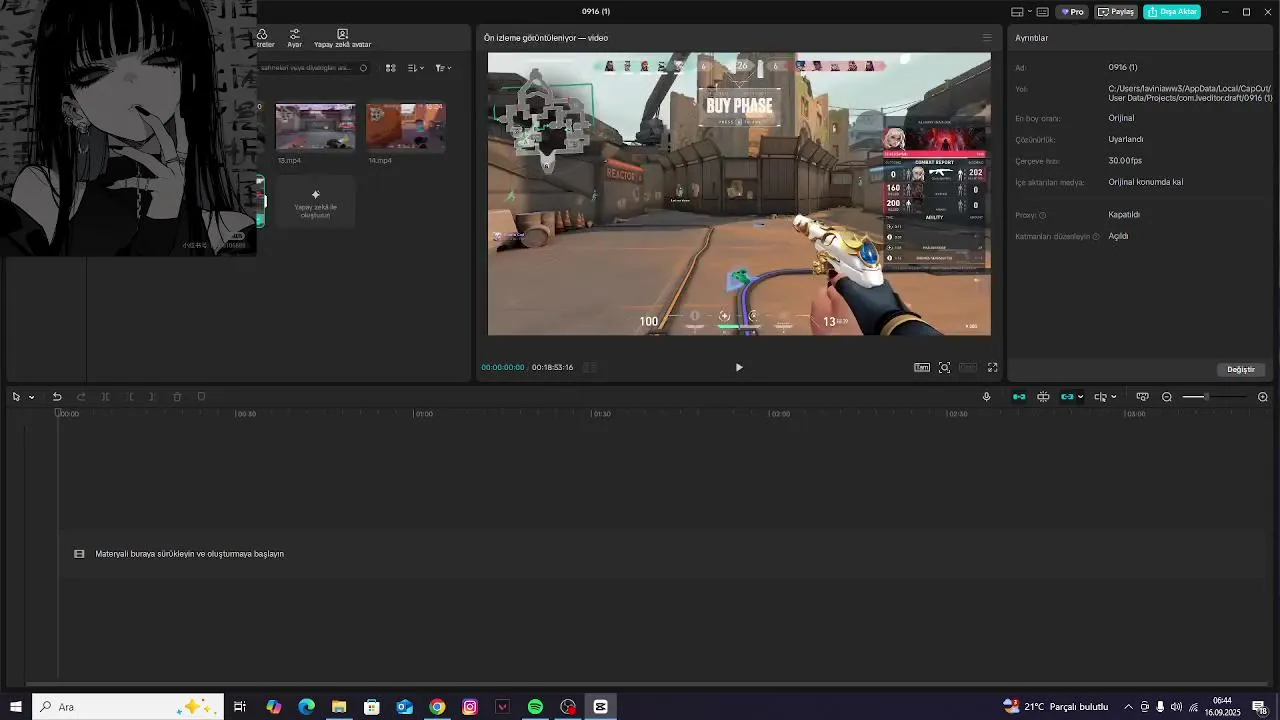The height and width of the screenshot is (720, 1280).
Task: Show hidden system tray icons
Action: pyautogui.click(x=1129, y=707)
